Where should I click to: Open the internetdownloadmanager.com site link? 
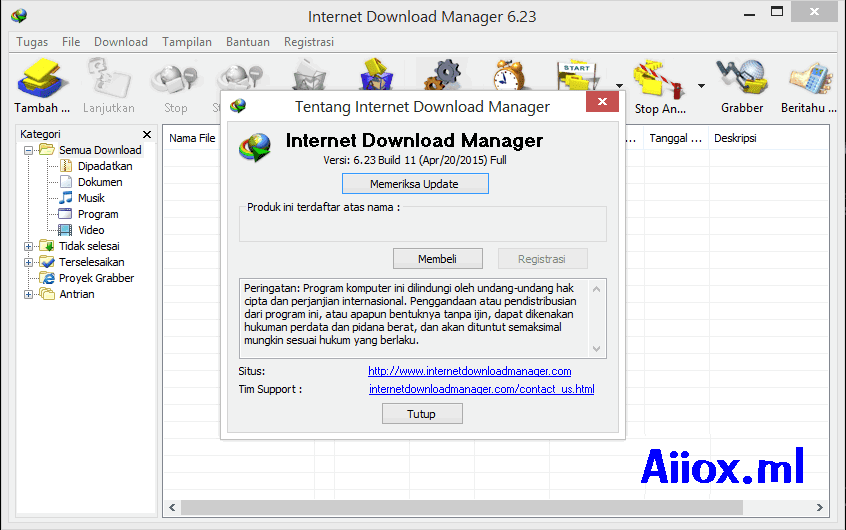coord(469,371)
